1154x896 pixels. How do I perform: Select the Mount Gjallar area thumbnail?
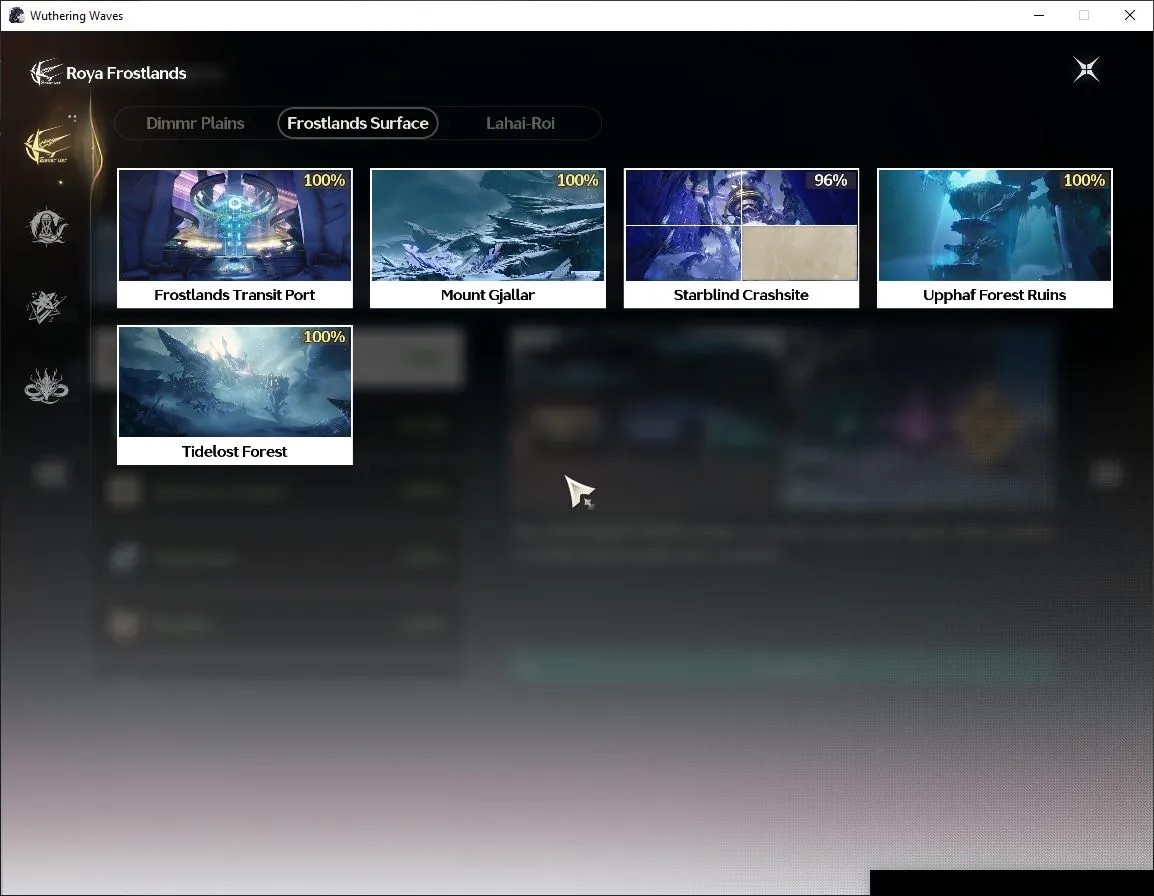click(x=488, y=225)
